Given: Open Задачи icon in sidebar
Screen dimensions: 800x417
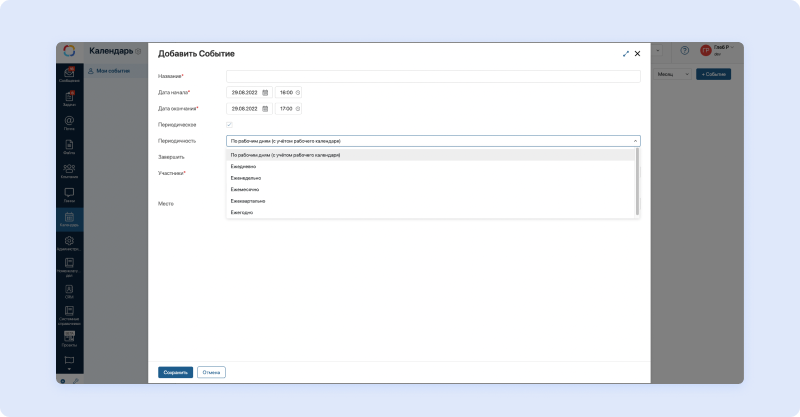Looking at the screenshot, I should (69, 98).
